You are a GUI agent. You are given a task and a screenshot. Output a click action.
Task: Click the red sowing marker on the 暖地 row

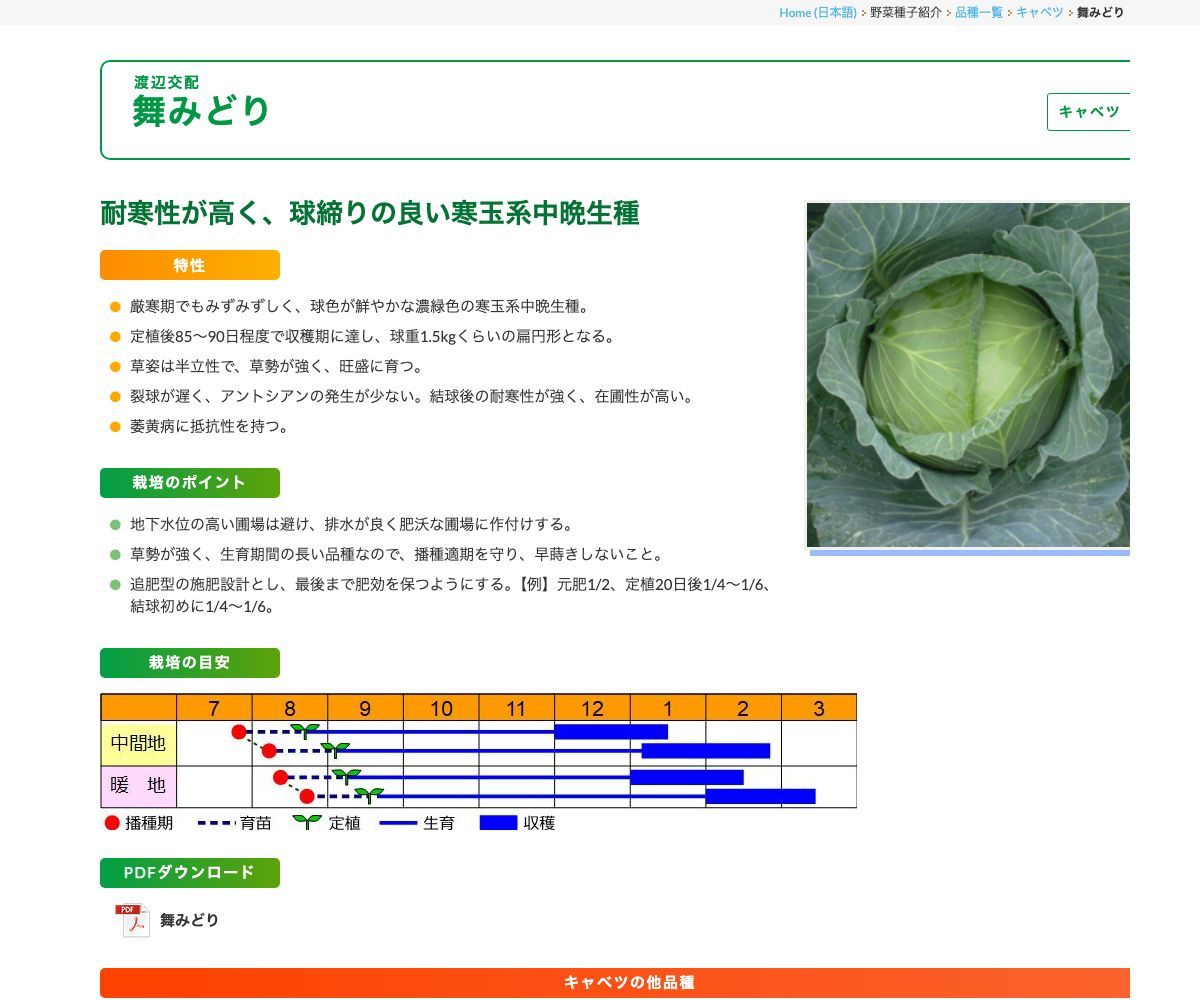click(x=280, y=775)
